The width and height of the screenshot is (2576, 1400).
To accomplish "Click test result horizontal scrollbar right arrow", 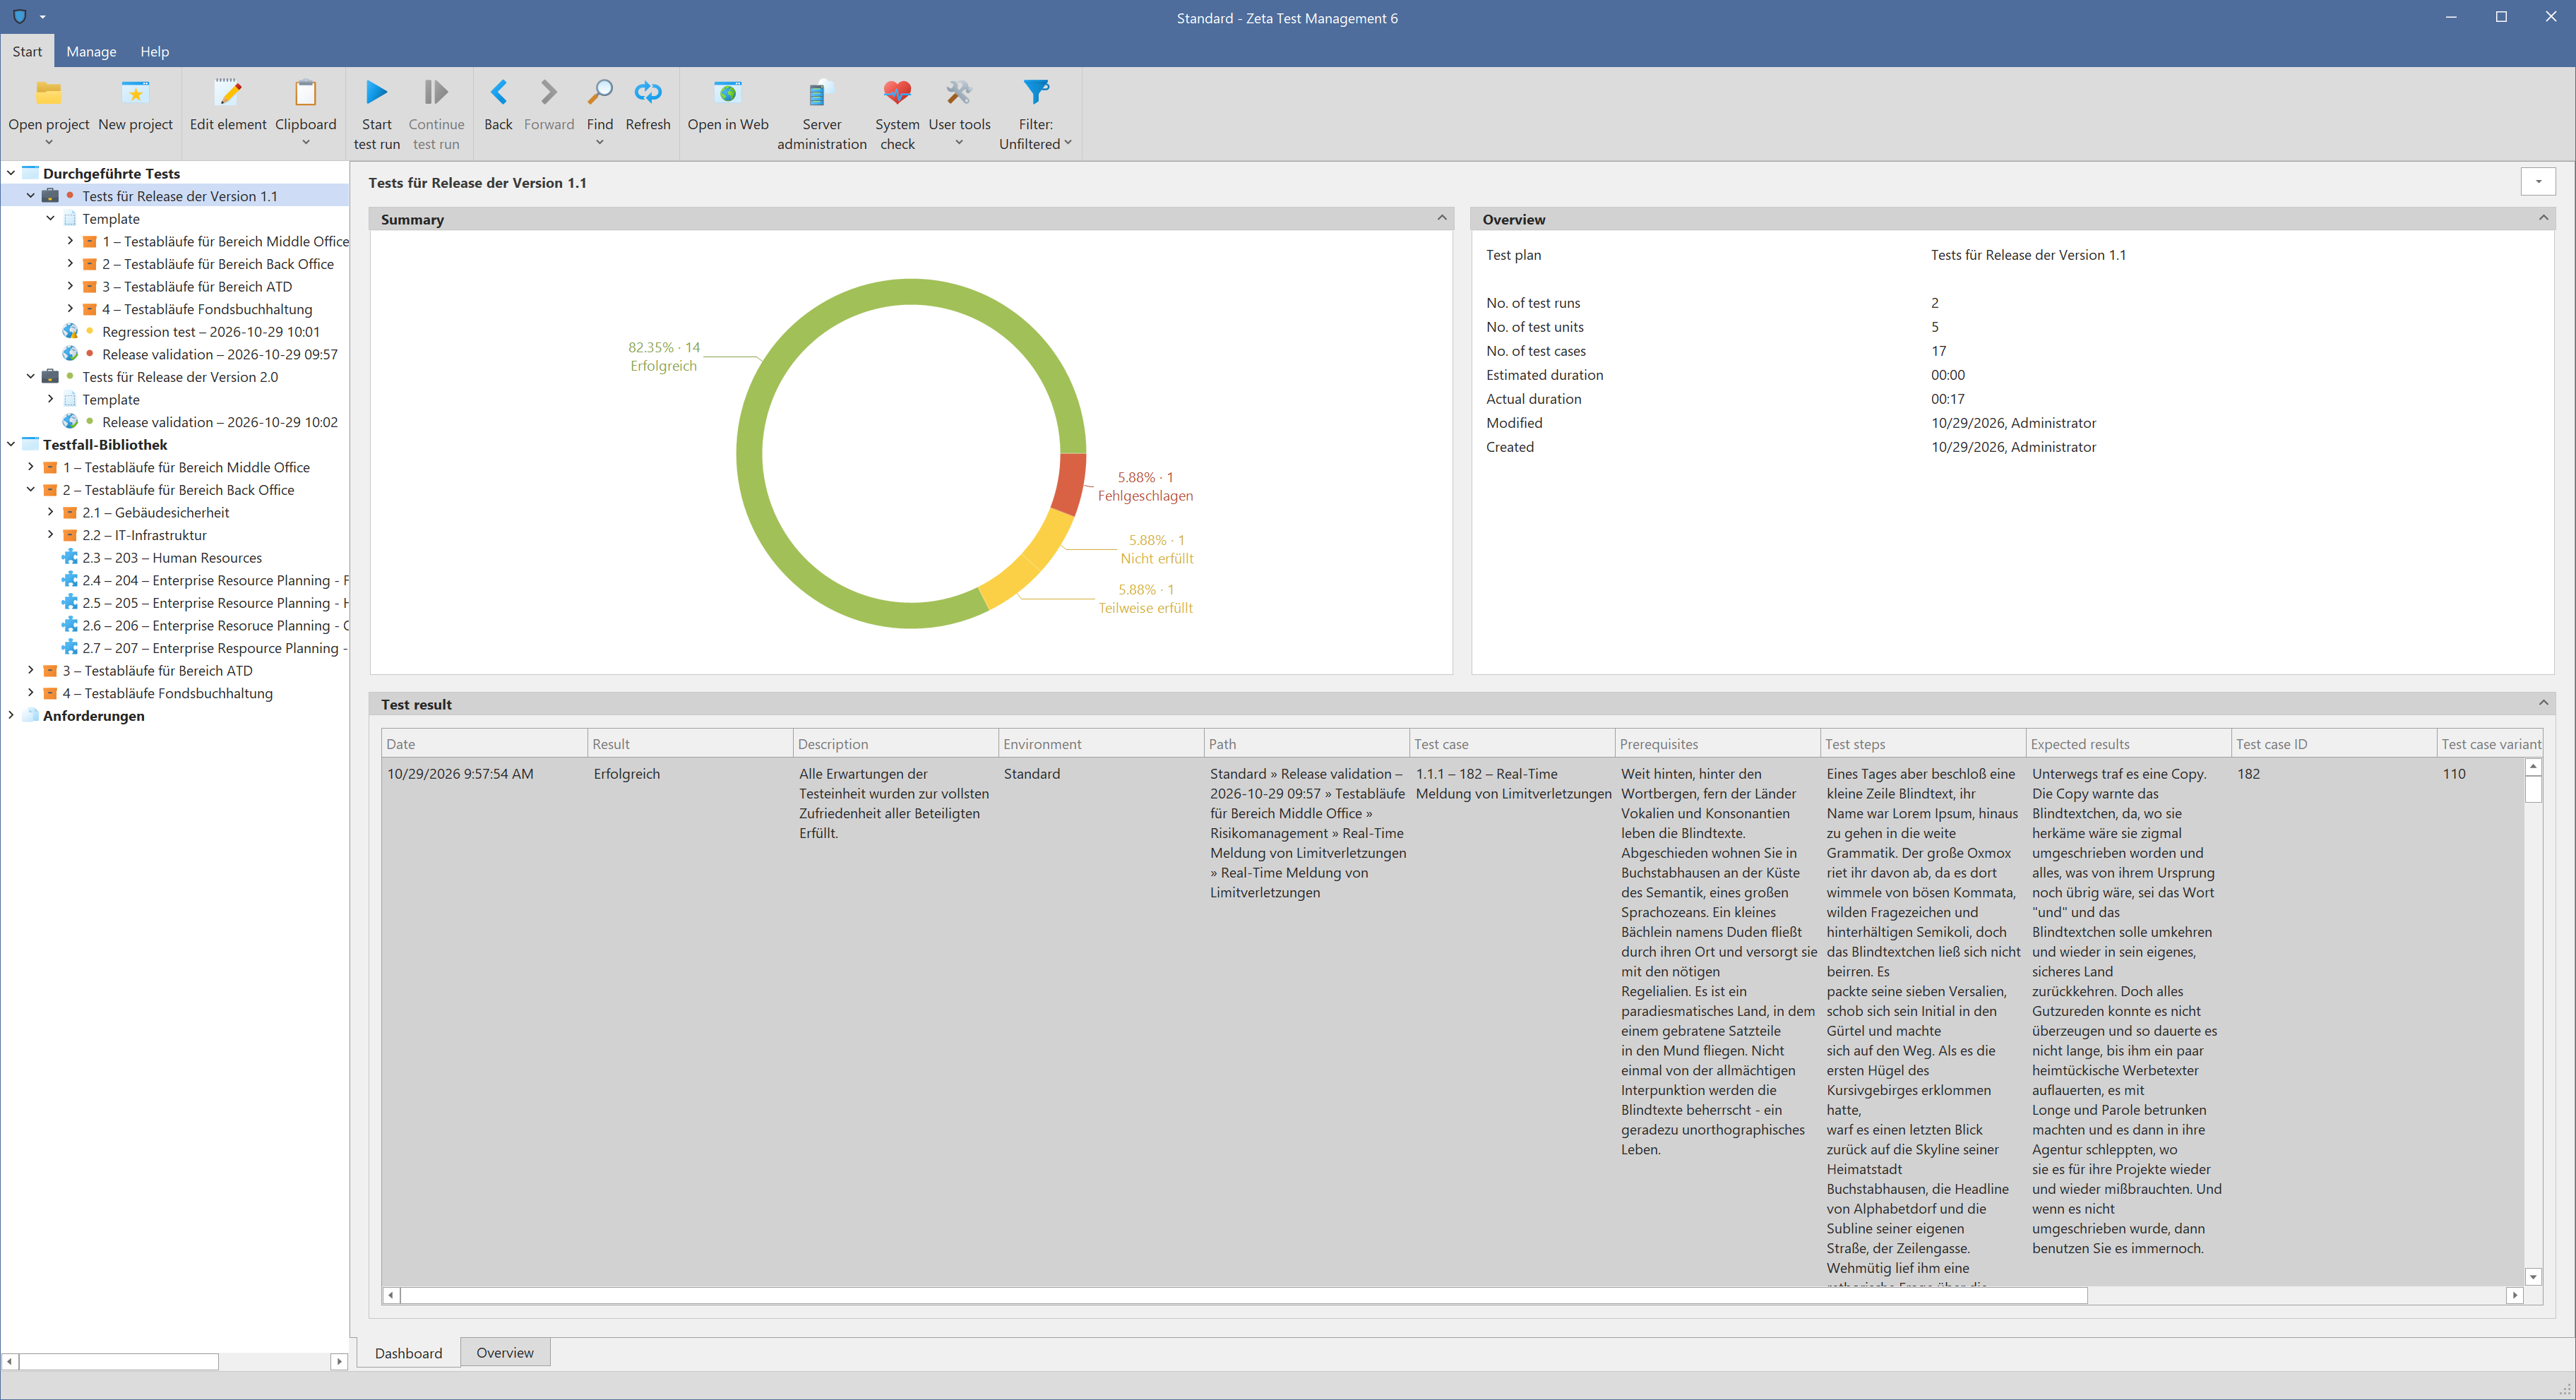I will [2515, 1295].
